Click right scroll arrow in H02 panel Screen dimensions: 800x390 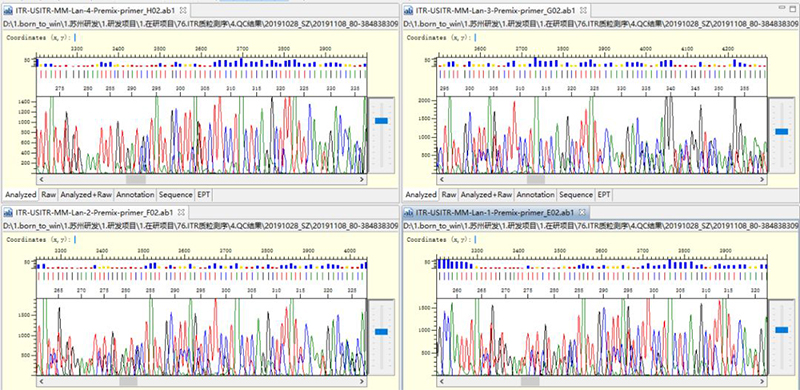[x=362, y=180]
